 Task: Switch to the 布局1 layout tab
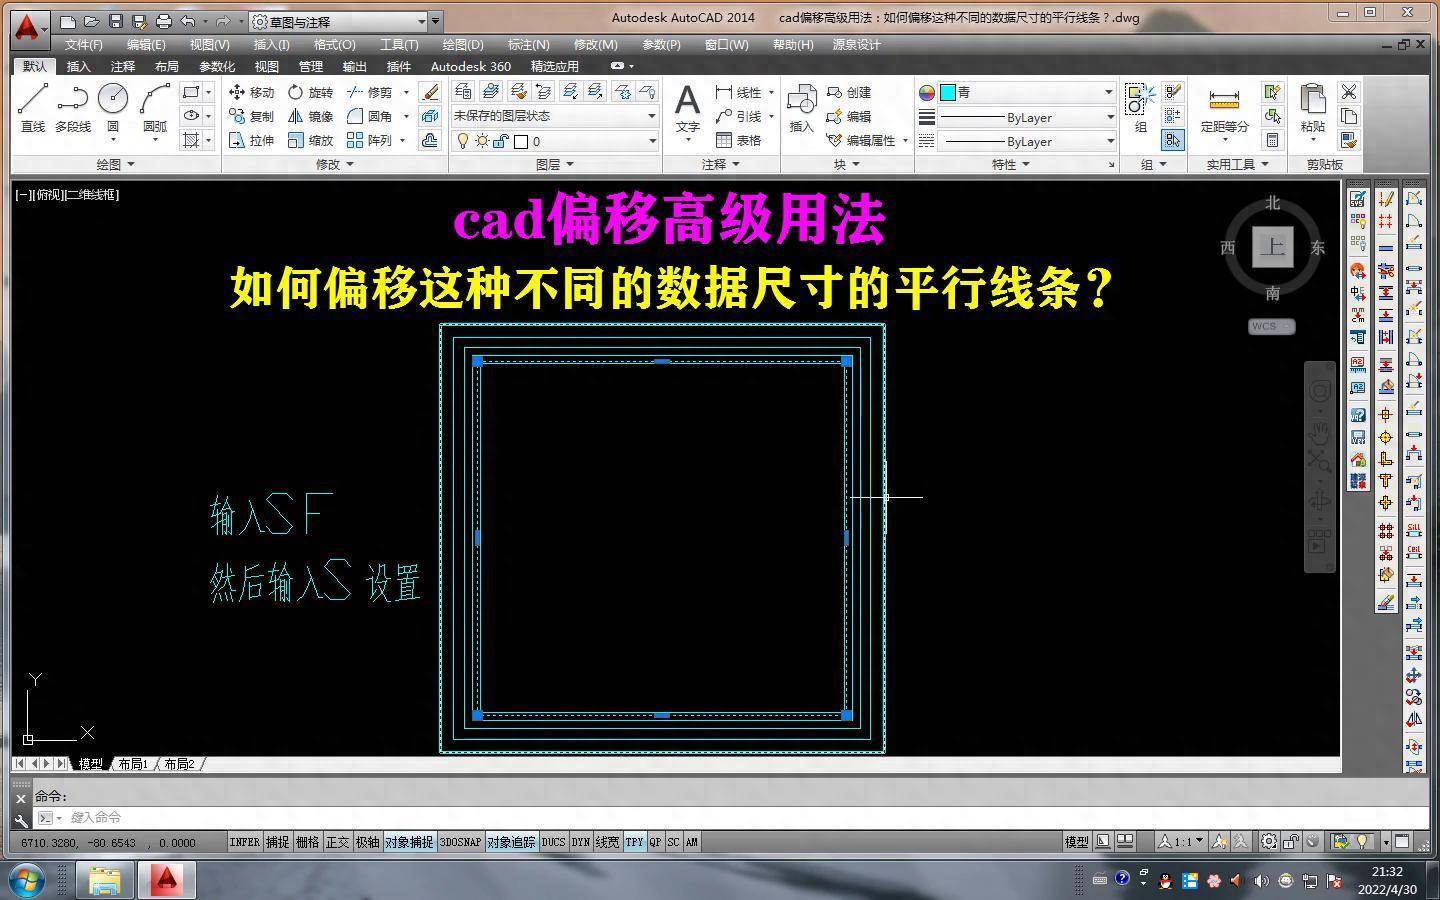pos(132,764)
